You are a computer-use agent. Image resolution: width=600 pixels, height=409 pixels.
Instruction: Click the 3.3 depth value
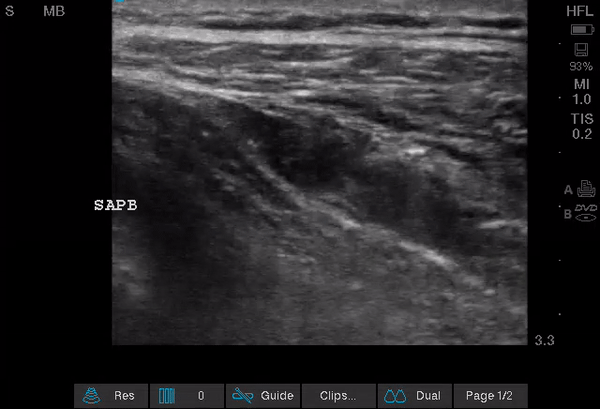545,340
